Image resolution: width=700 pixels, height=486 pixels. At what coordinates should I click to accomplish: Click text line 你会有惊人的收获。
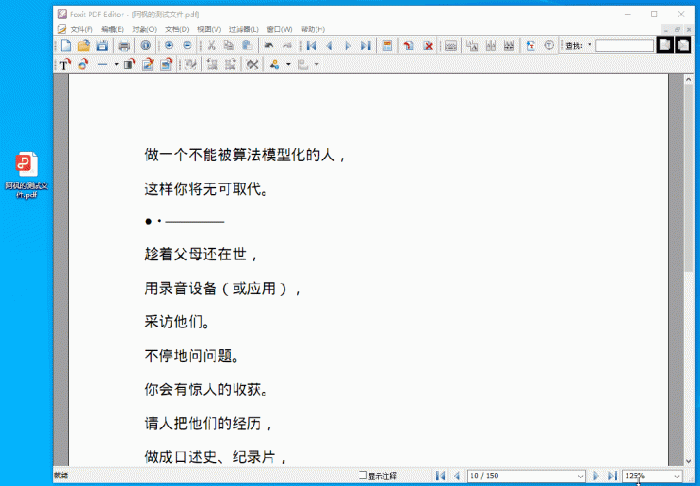[207, 390]
